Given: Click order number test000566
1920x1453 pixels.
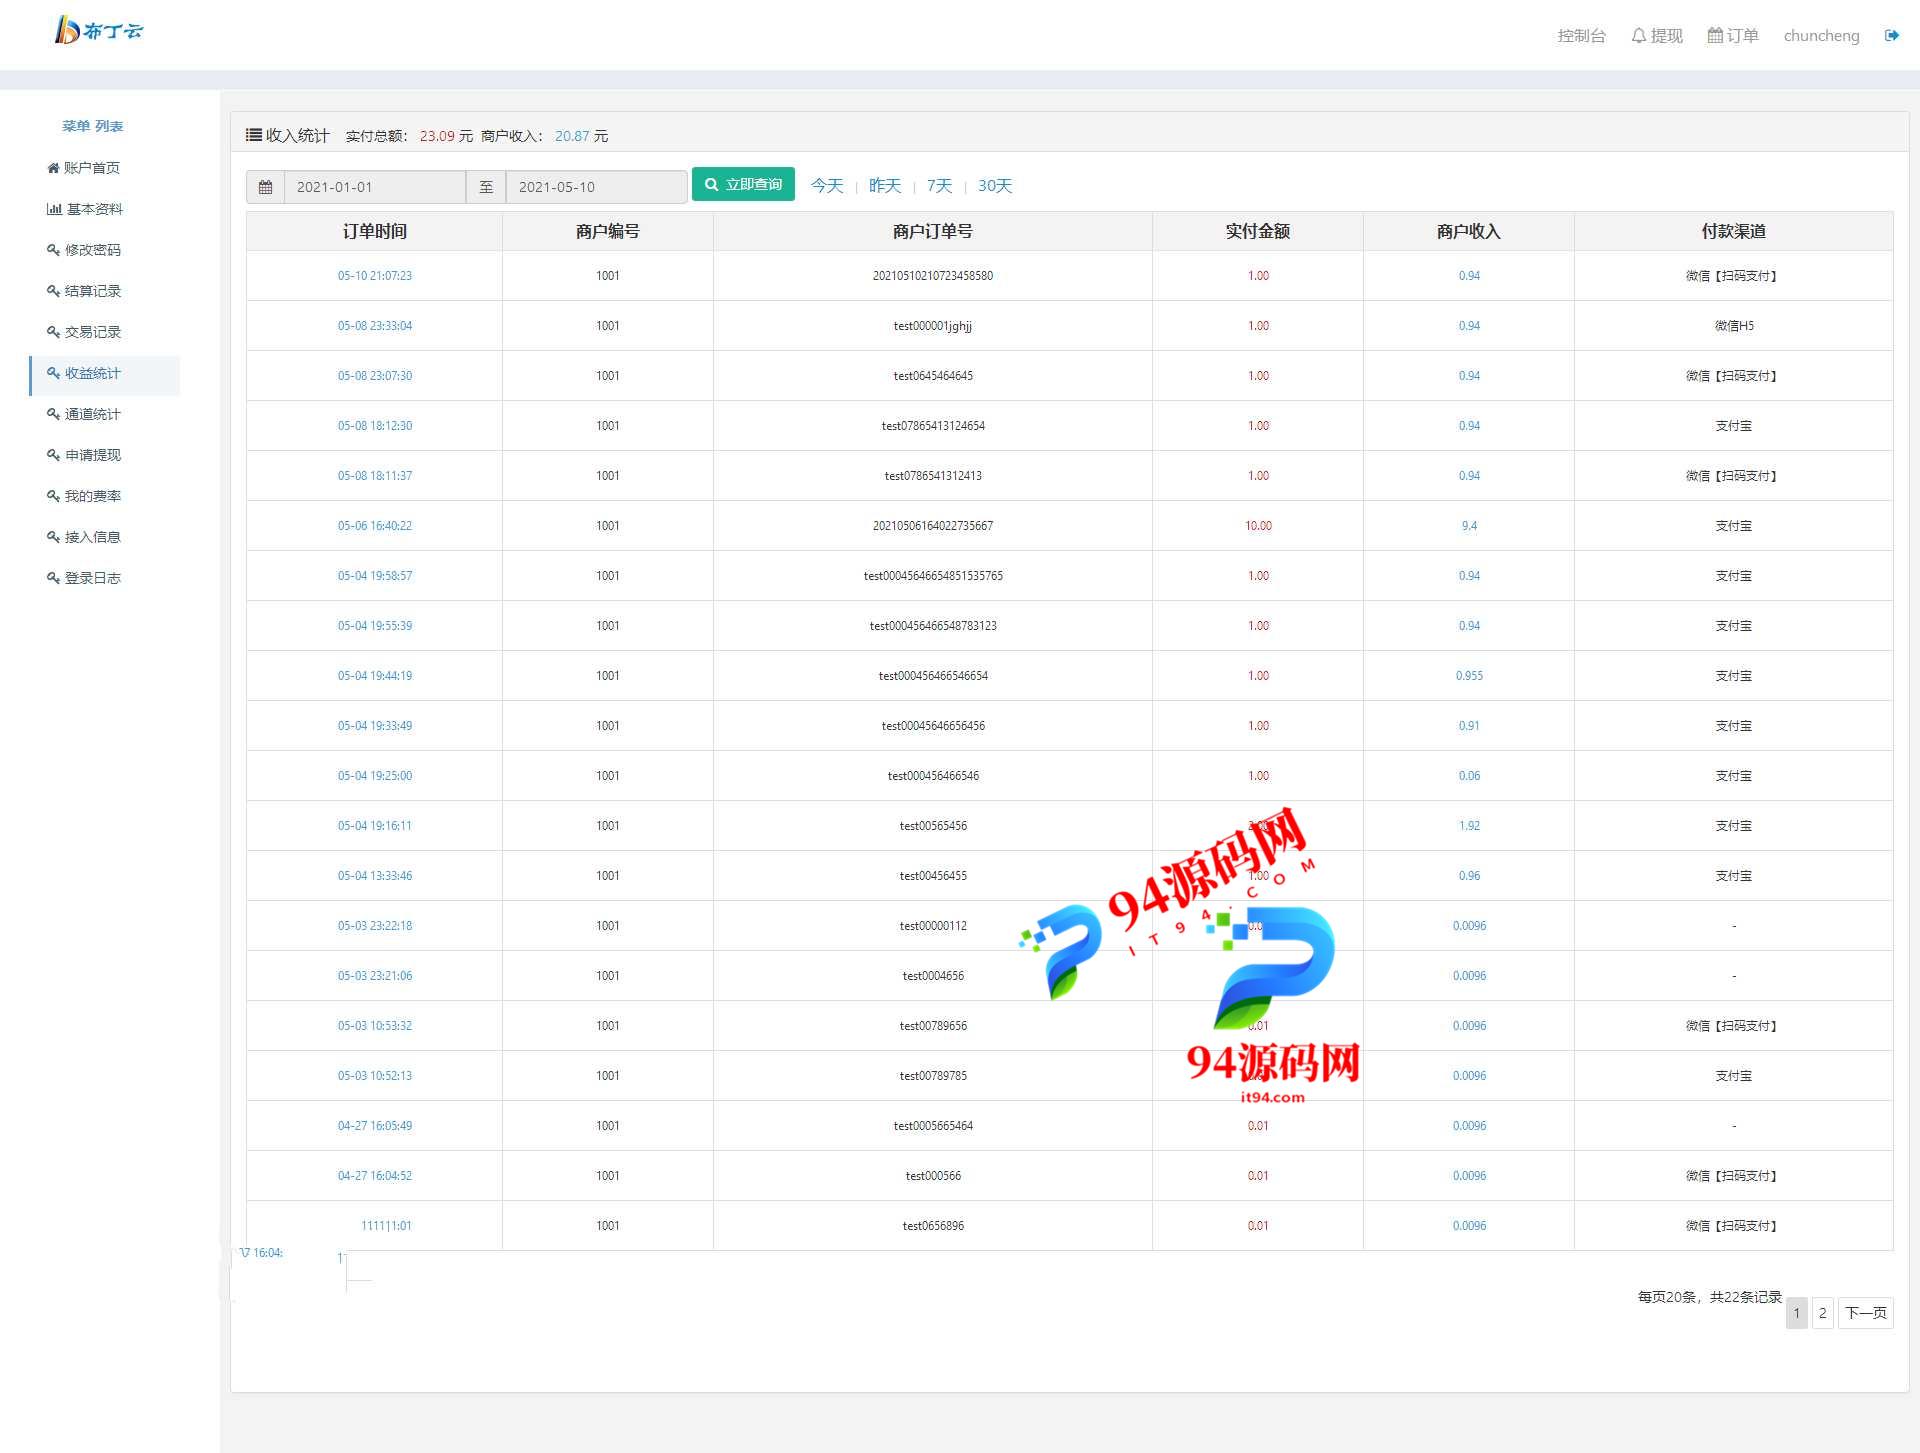Looking at the screenshot, I should point(933,1176).
